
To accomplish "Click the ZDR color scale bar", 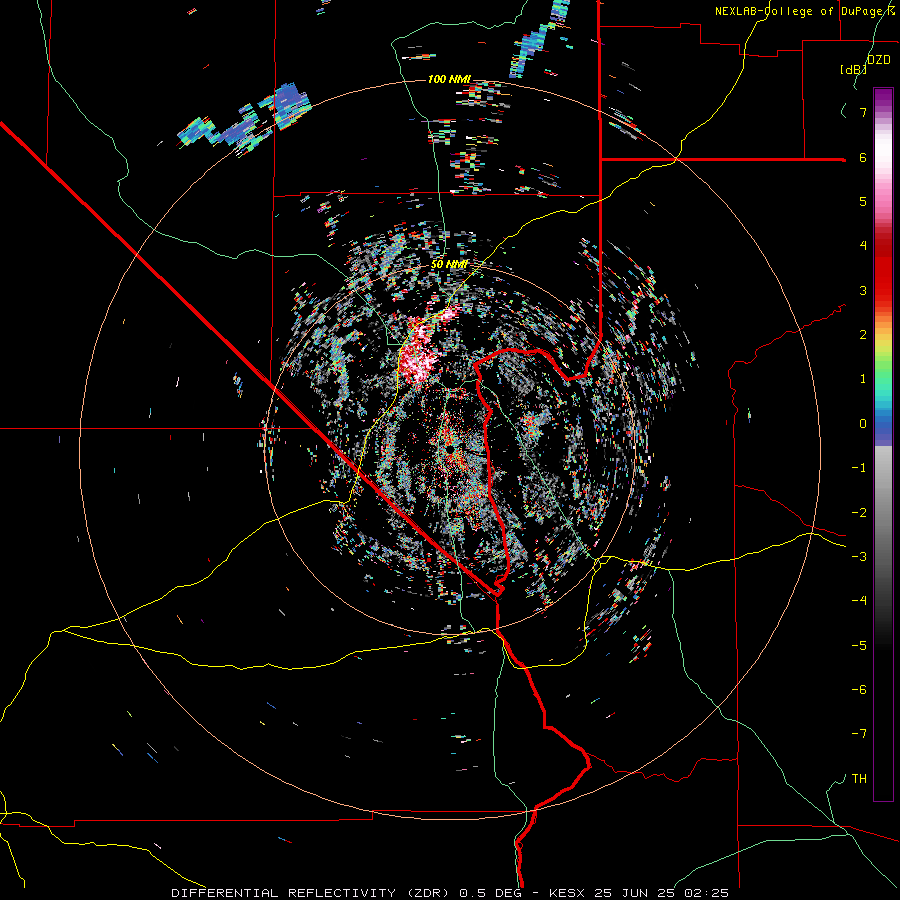I will click(883, 444).
